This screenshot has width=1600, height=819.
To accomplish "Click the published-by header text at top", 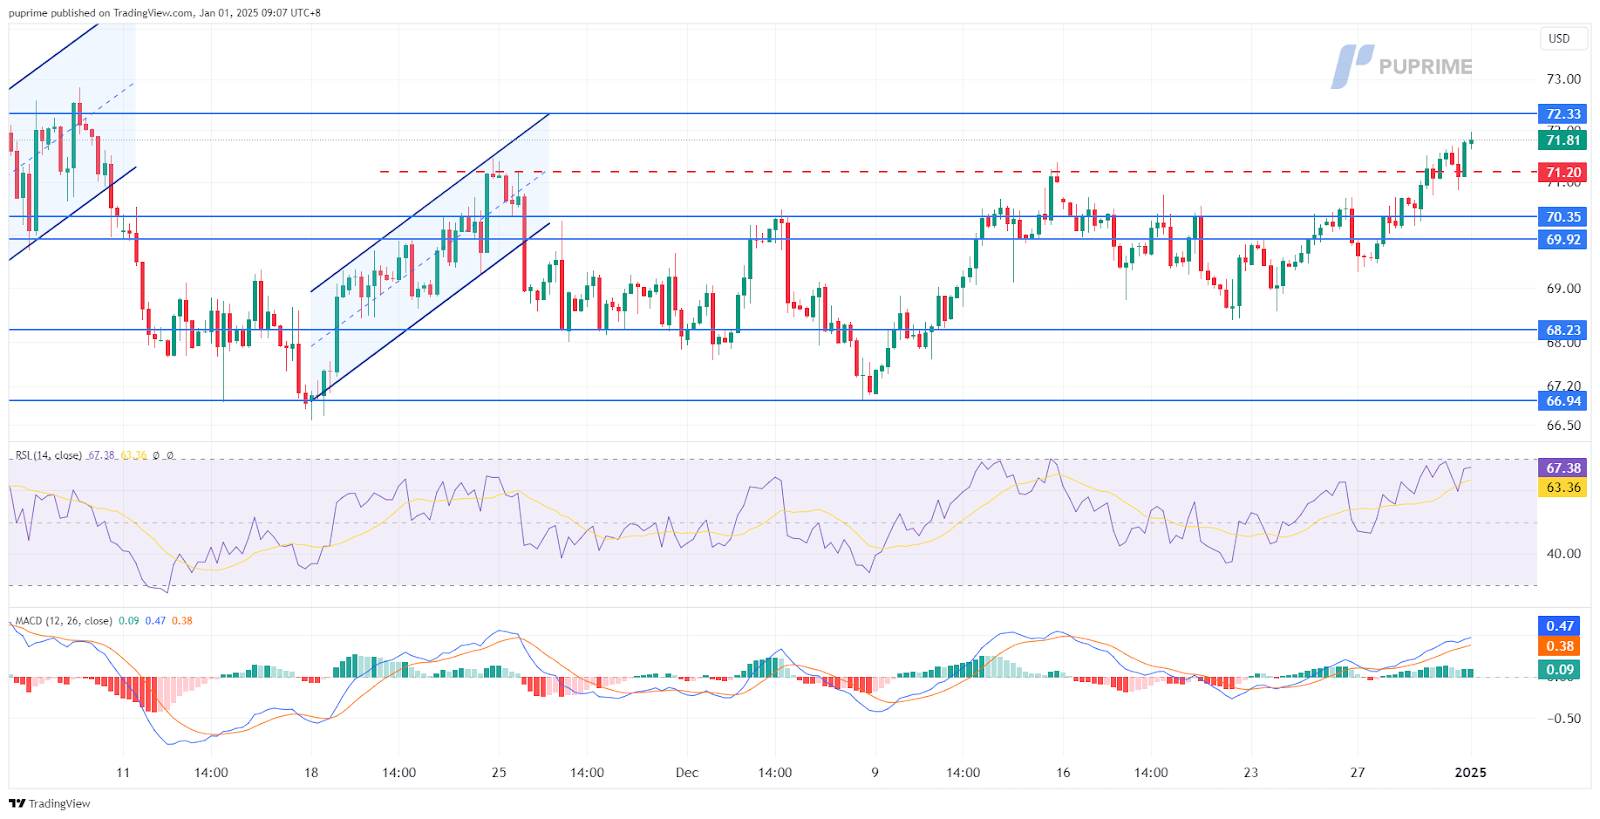I will [165, 13].
